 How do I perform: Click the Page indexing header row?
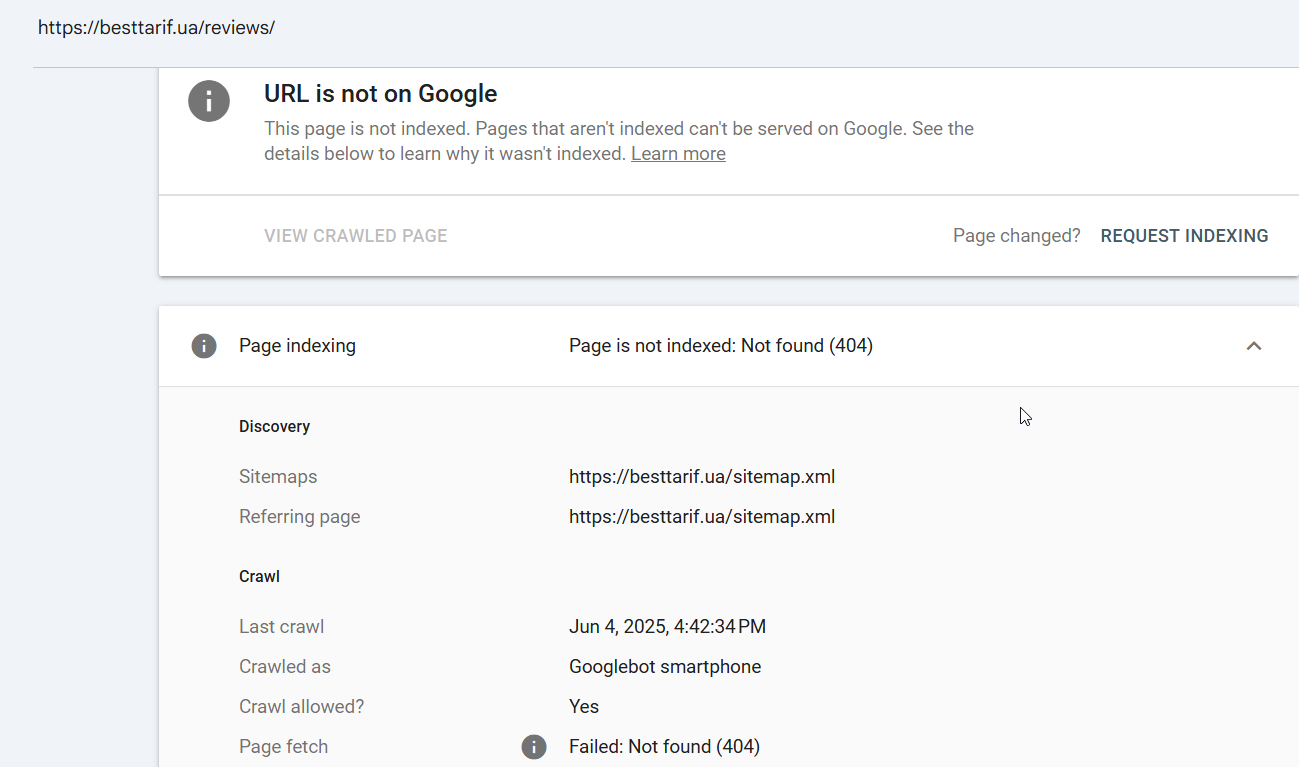point(728,346)
